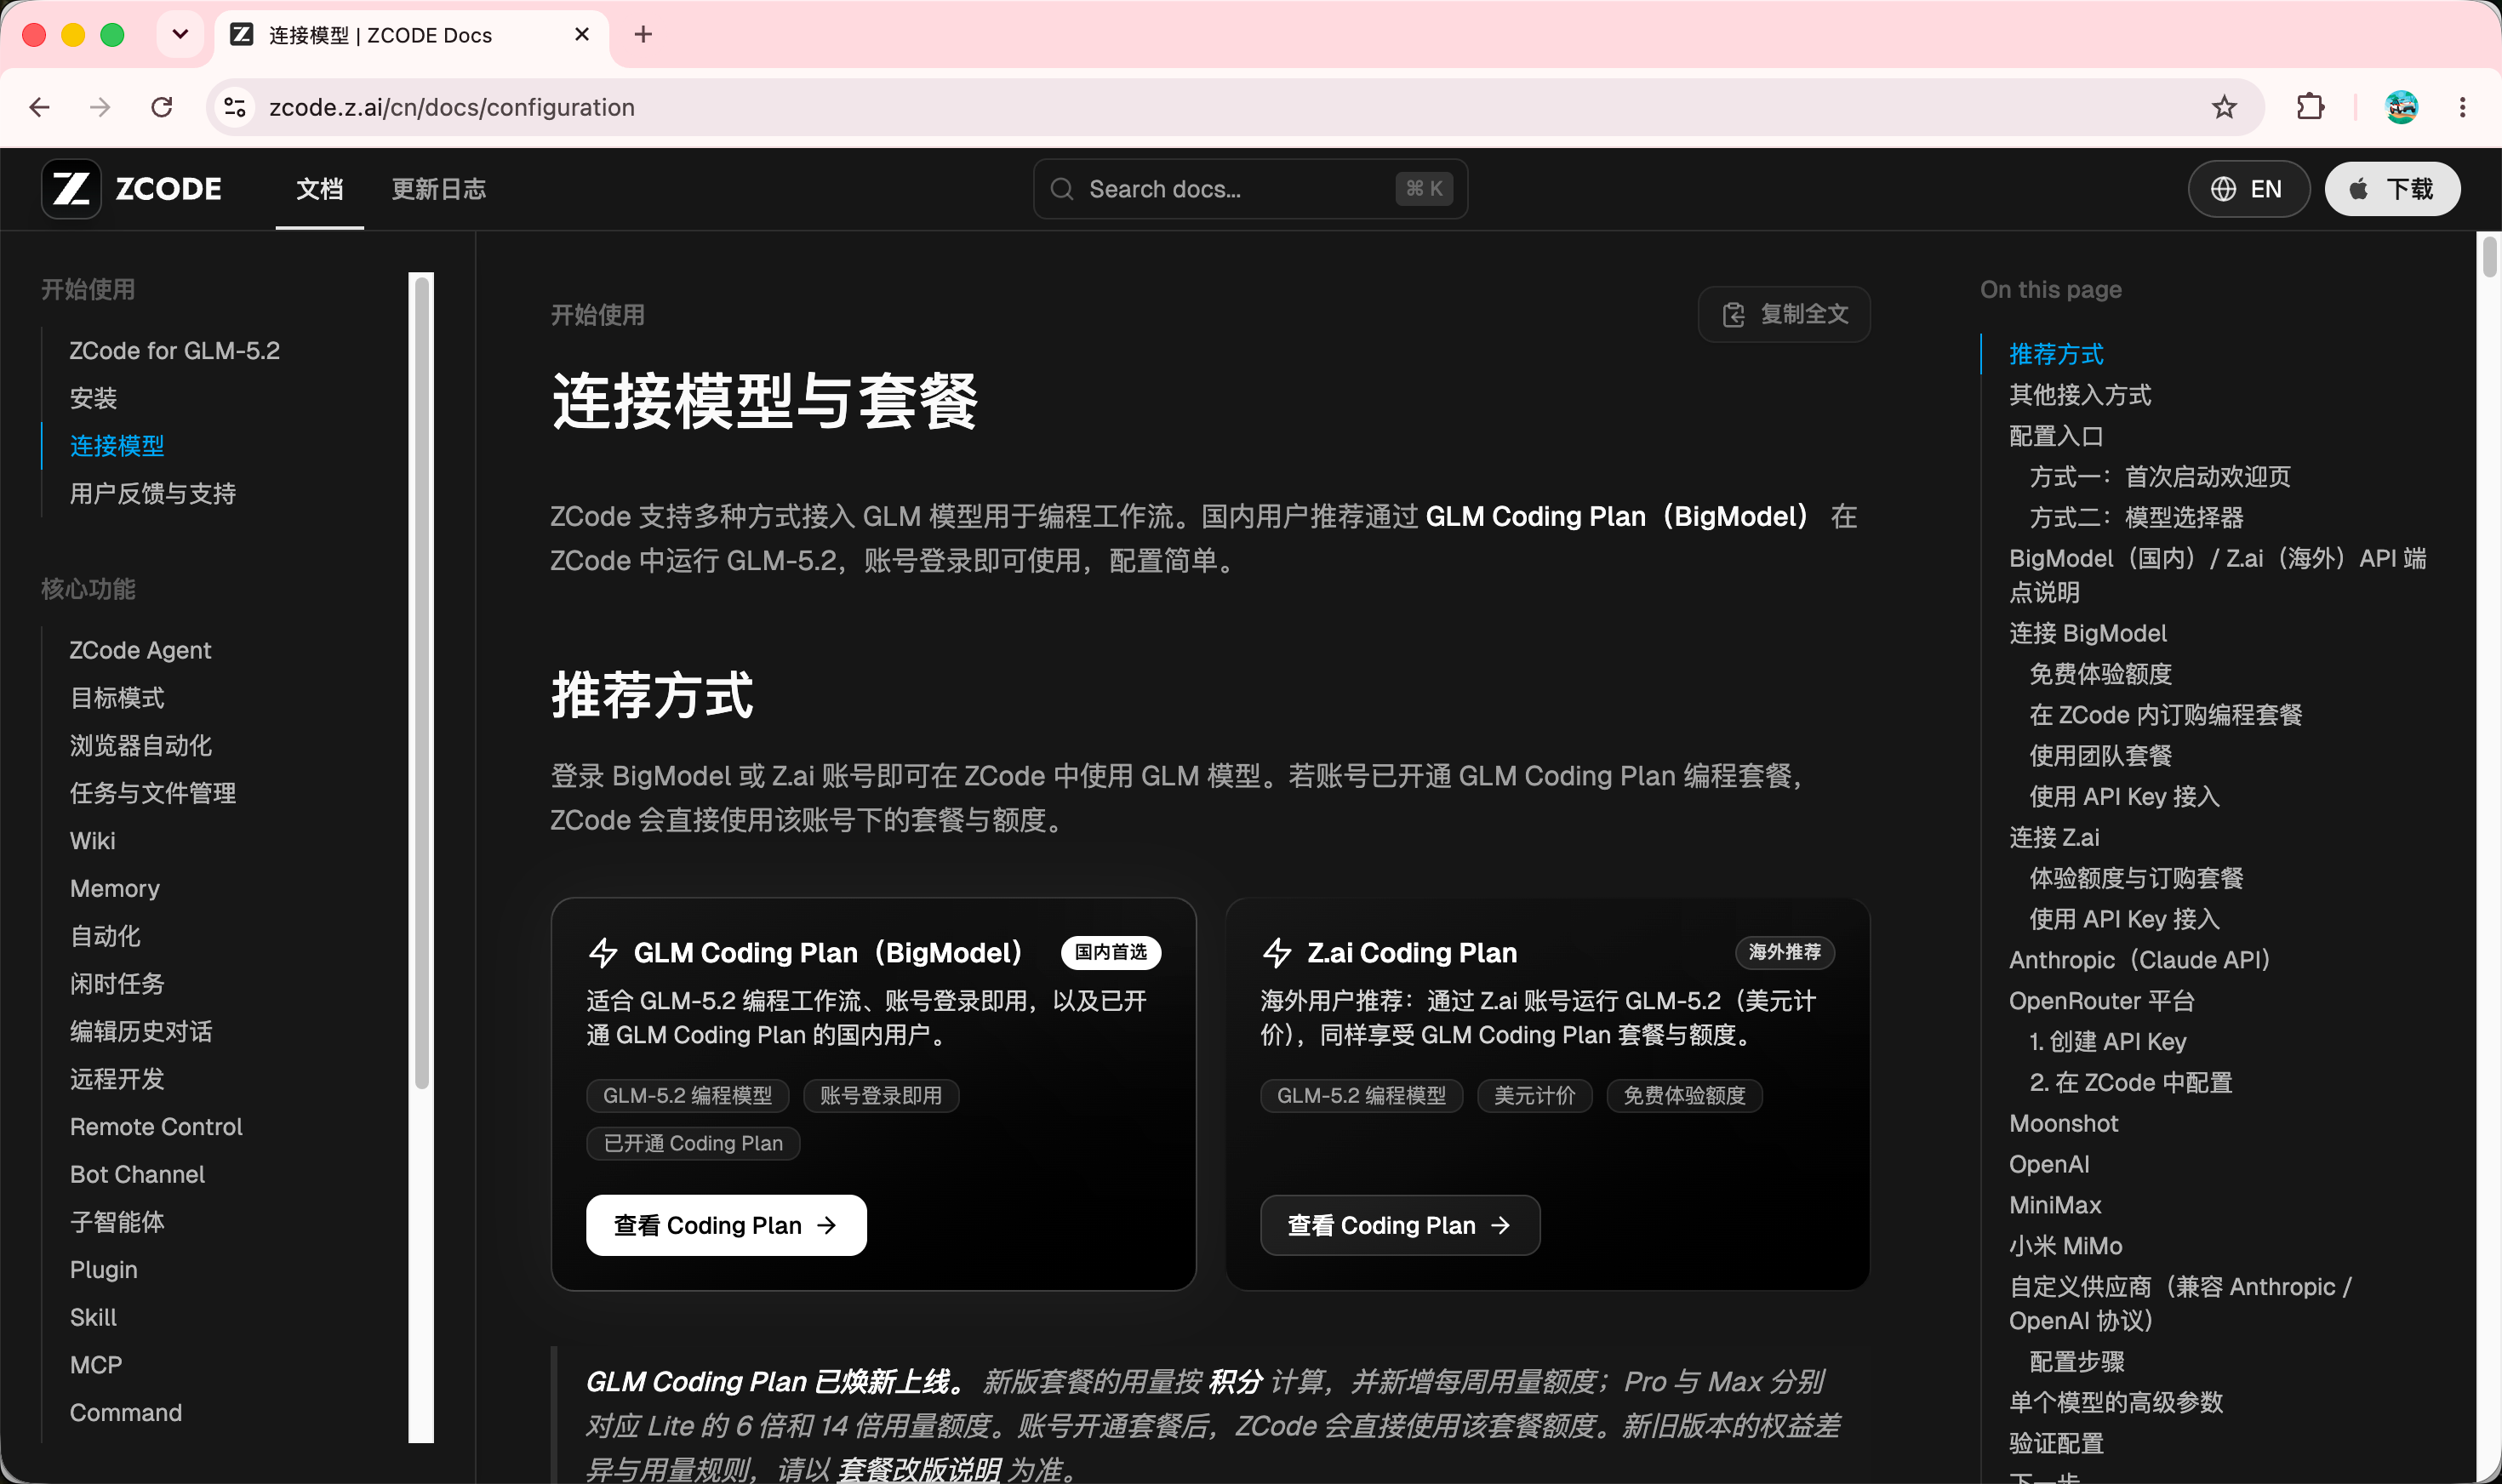Bookmark this page with the star icon
Screen dimensions: 2502x1484
2224,107
